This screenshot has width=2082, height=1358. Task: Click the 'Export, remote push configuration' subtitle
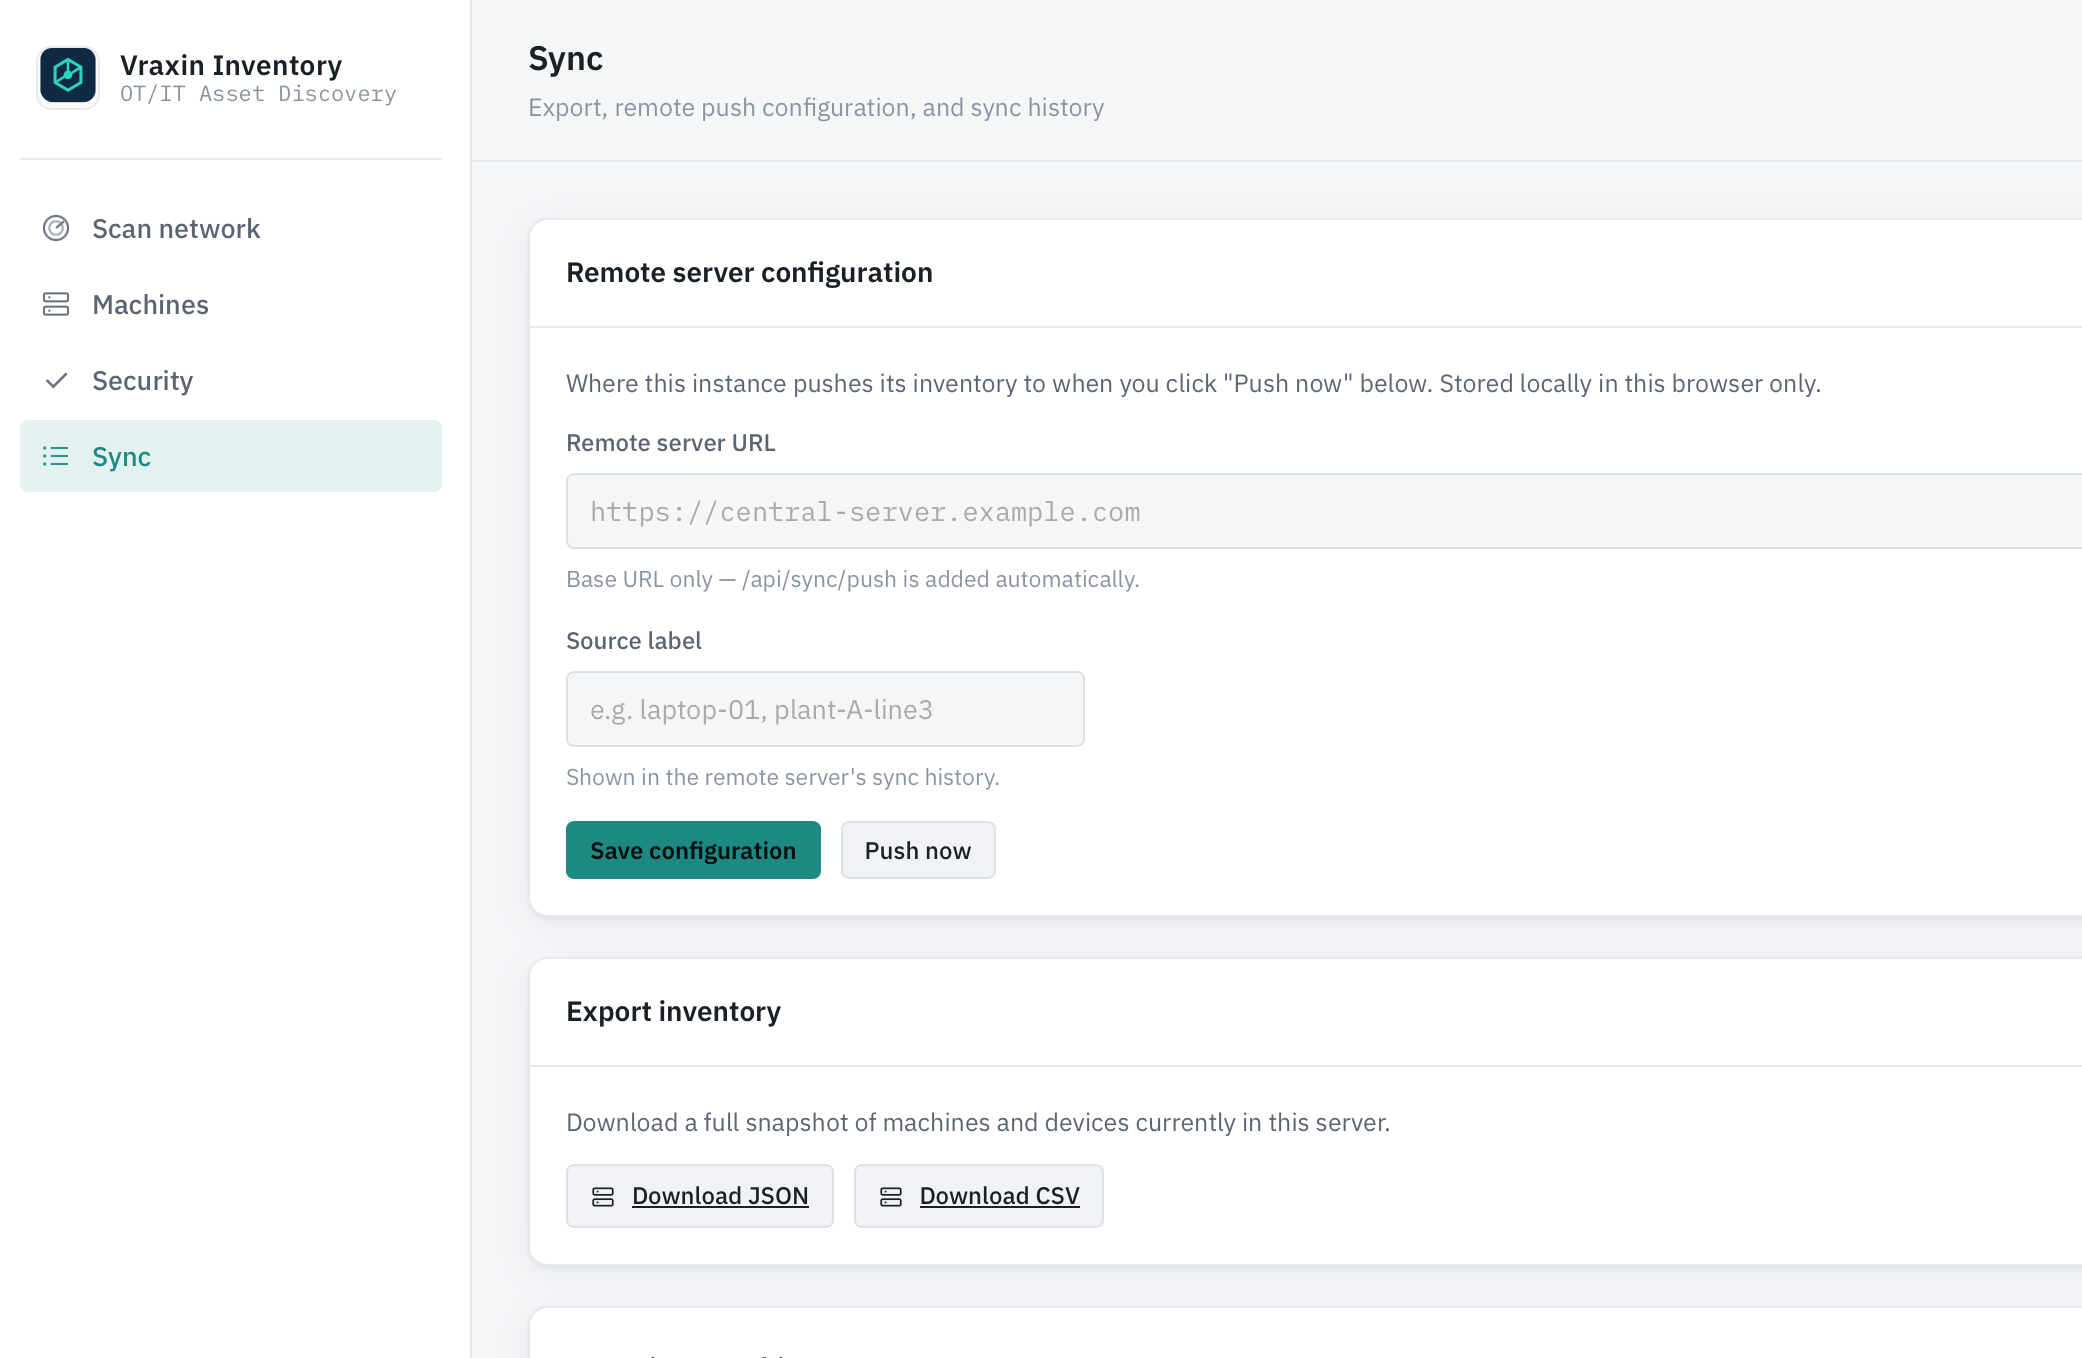click(x=816, y=108)
